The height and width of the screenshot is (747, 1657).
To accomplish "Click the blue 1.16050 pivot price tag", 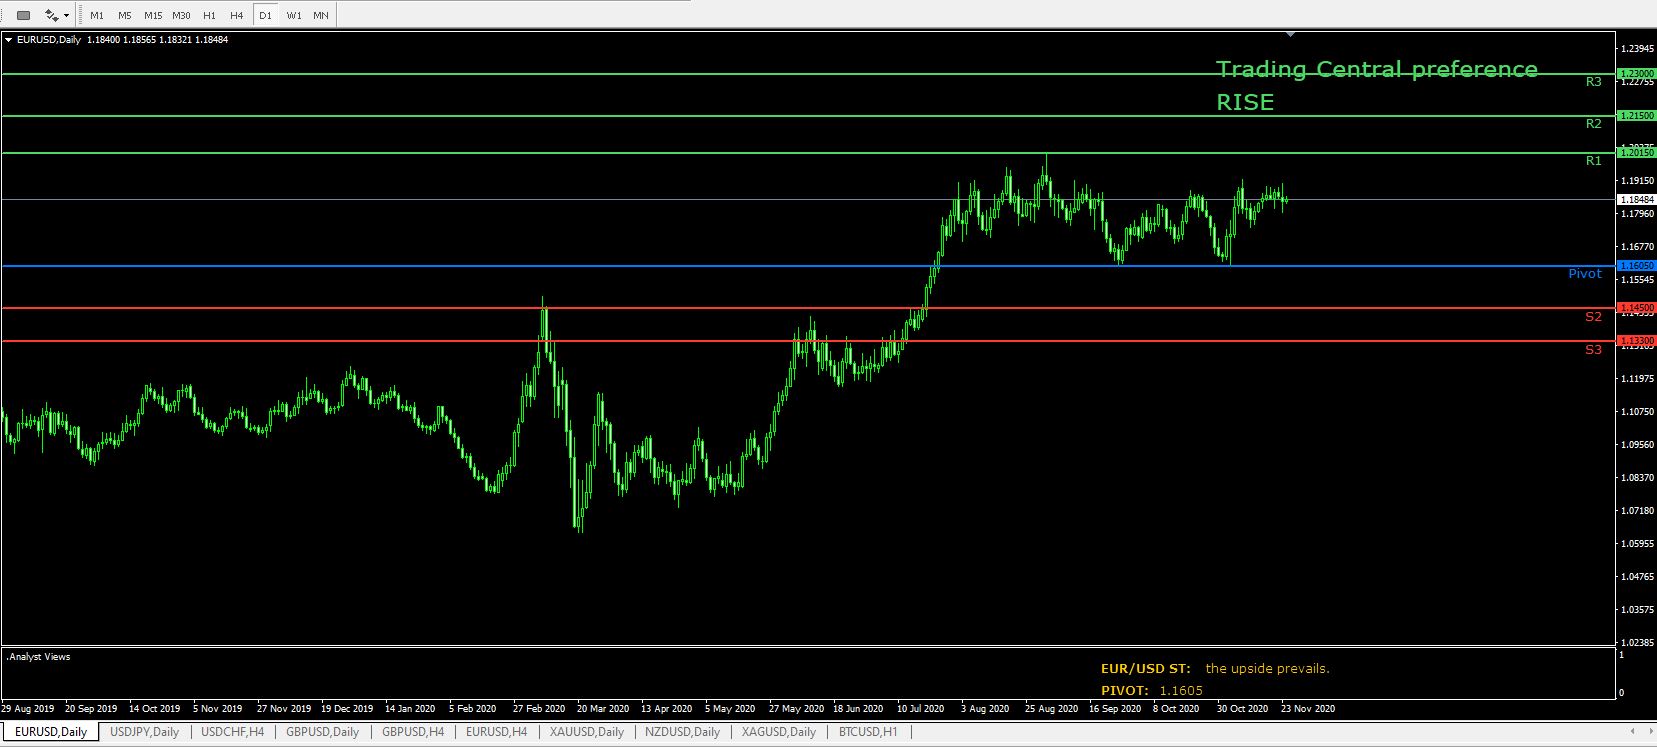I will tap(1637, 266).
